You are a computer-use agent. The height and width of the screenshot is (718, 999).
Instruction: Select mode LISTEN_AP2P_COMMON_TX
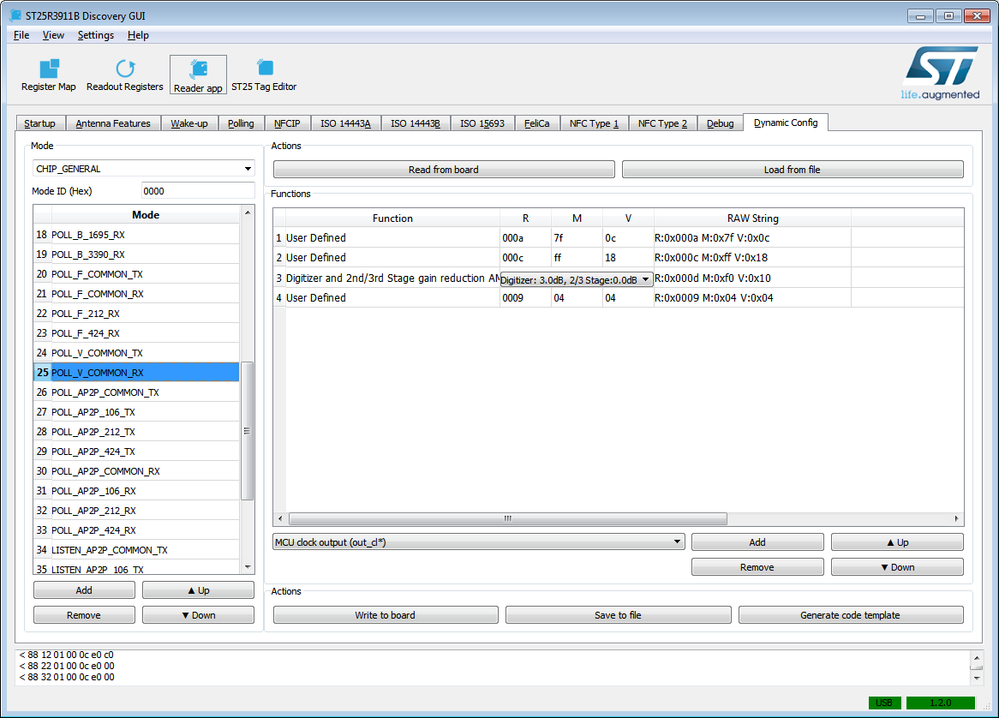(136, 550)
